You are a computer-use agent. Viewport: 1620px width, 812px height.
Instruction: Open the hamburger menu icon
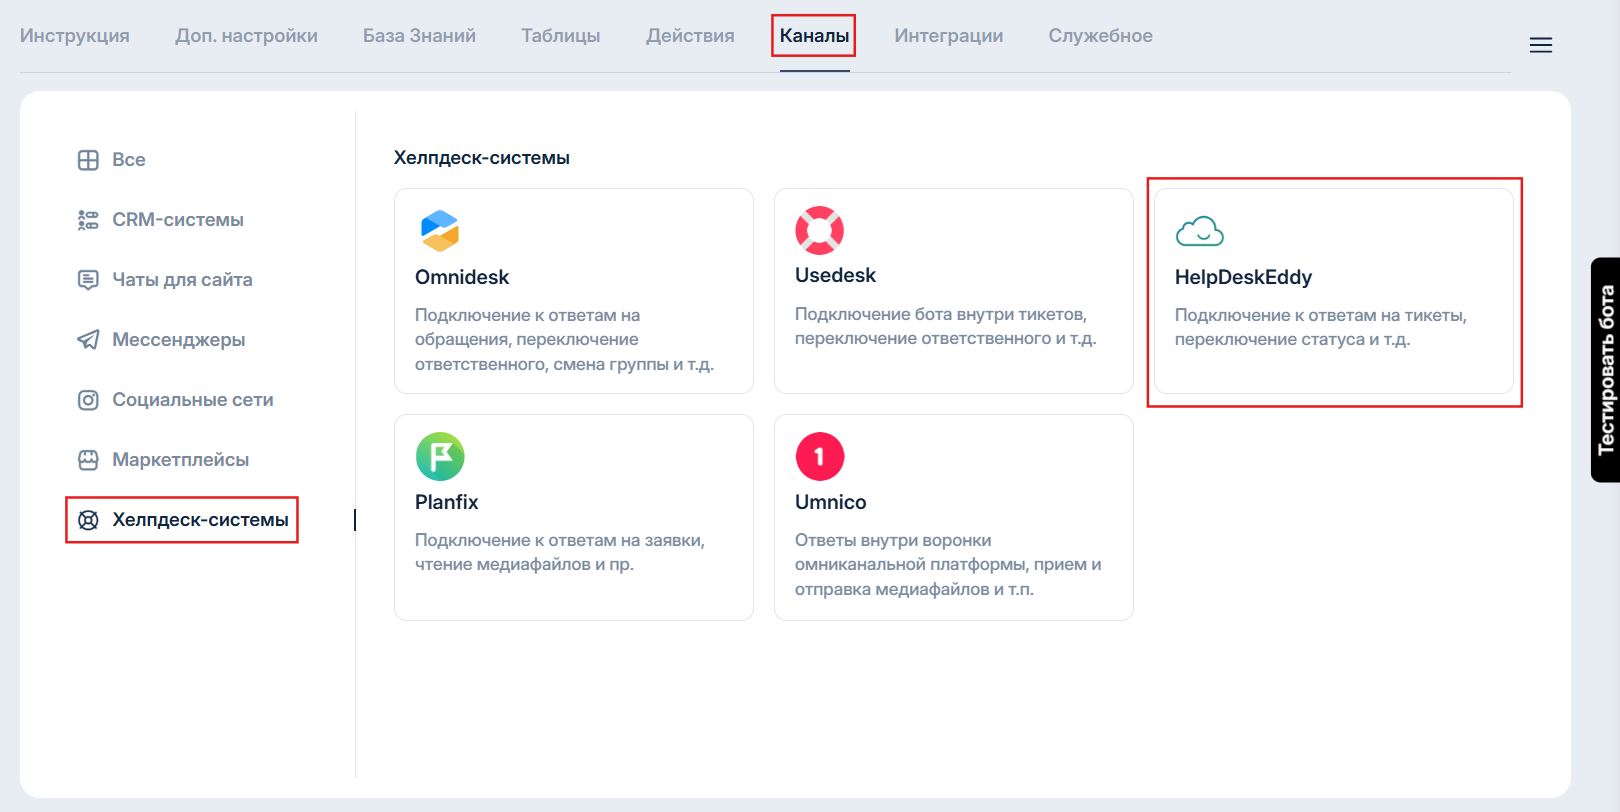(1540, 45)
